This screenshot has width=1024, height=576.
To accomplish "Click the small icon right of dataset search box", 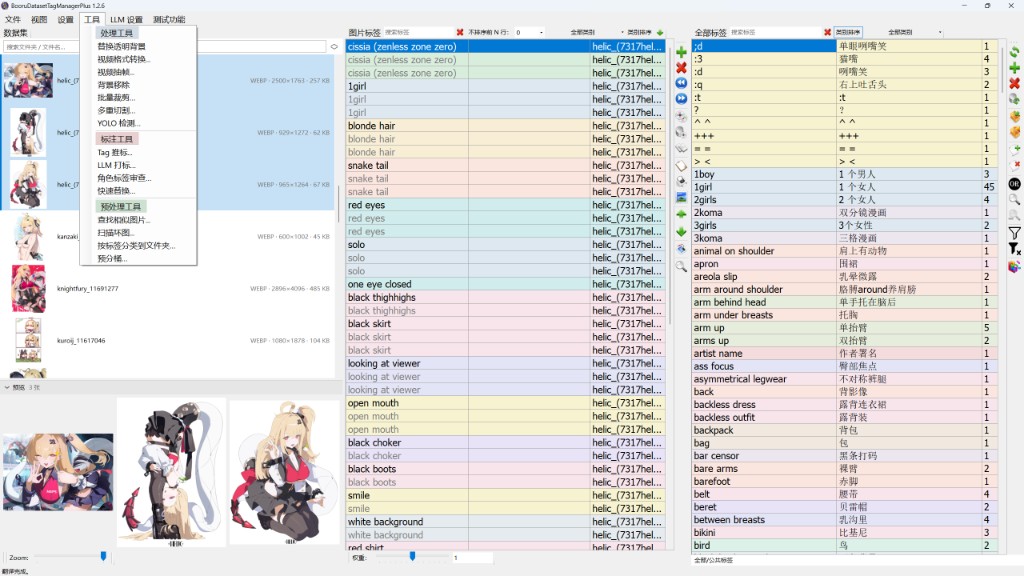I will pyautogui.click(x=334, y=47).
